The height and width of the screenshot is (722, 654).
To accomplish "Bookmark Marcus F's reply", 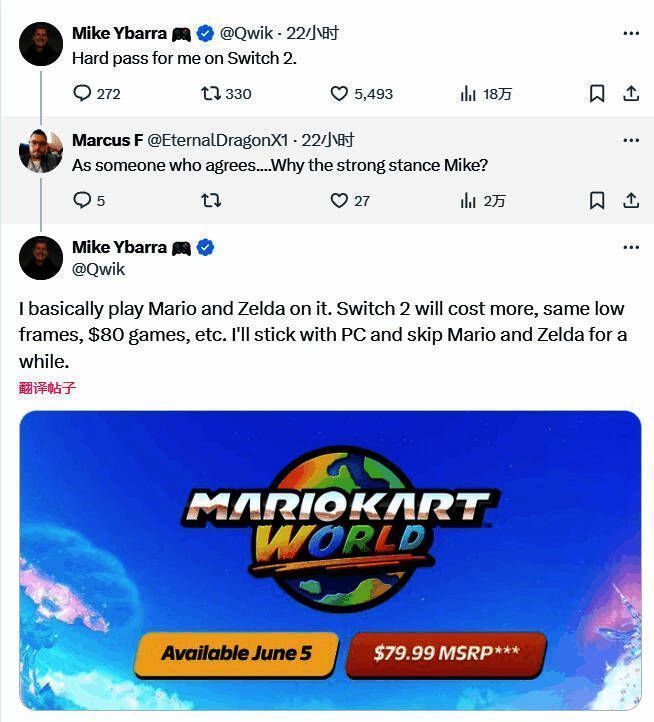I will coord(597,200).
